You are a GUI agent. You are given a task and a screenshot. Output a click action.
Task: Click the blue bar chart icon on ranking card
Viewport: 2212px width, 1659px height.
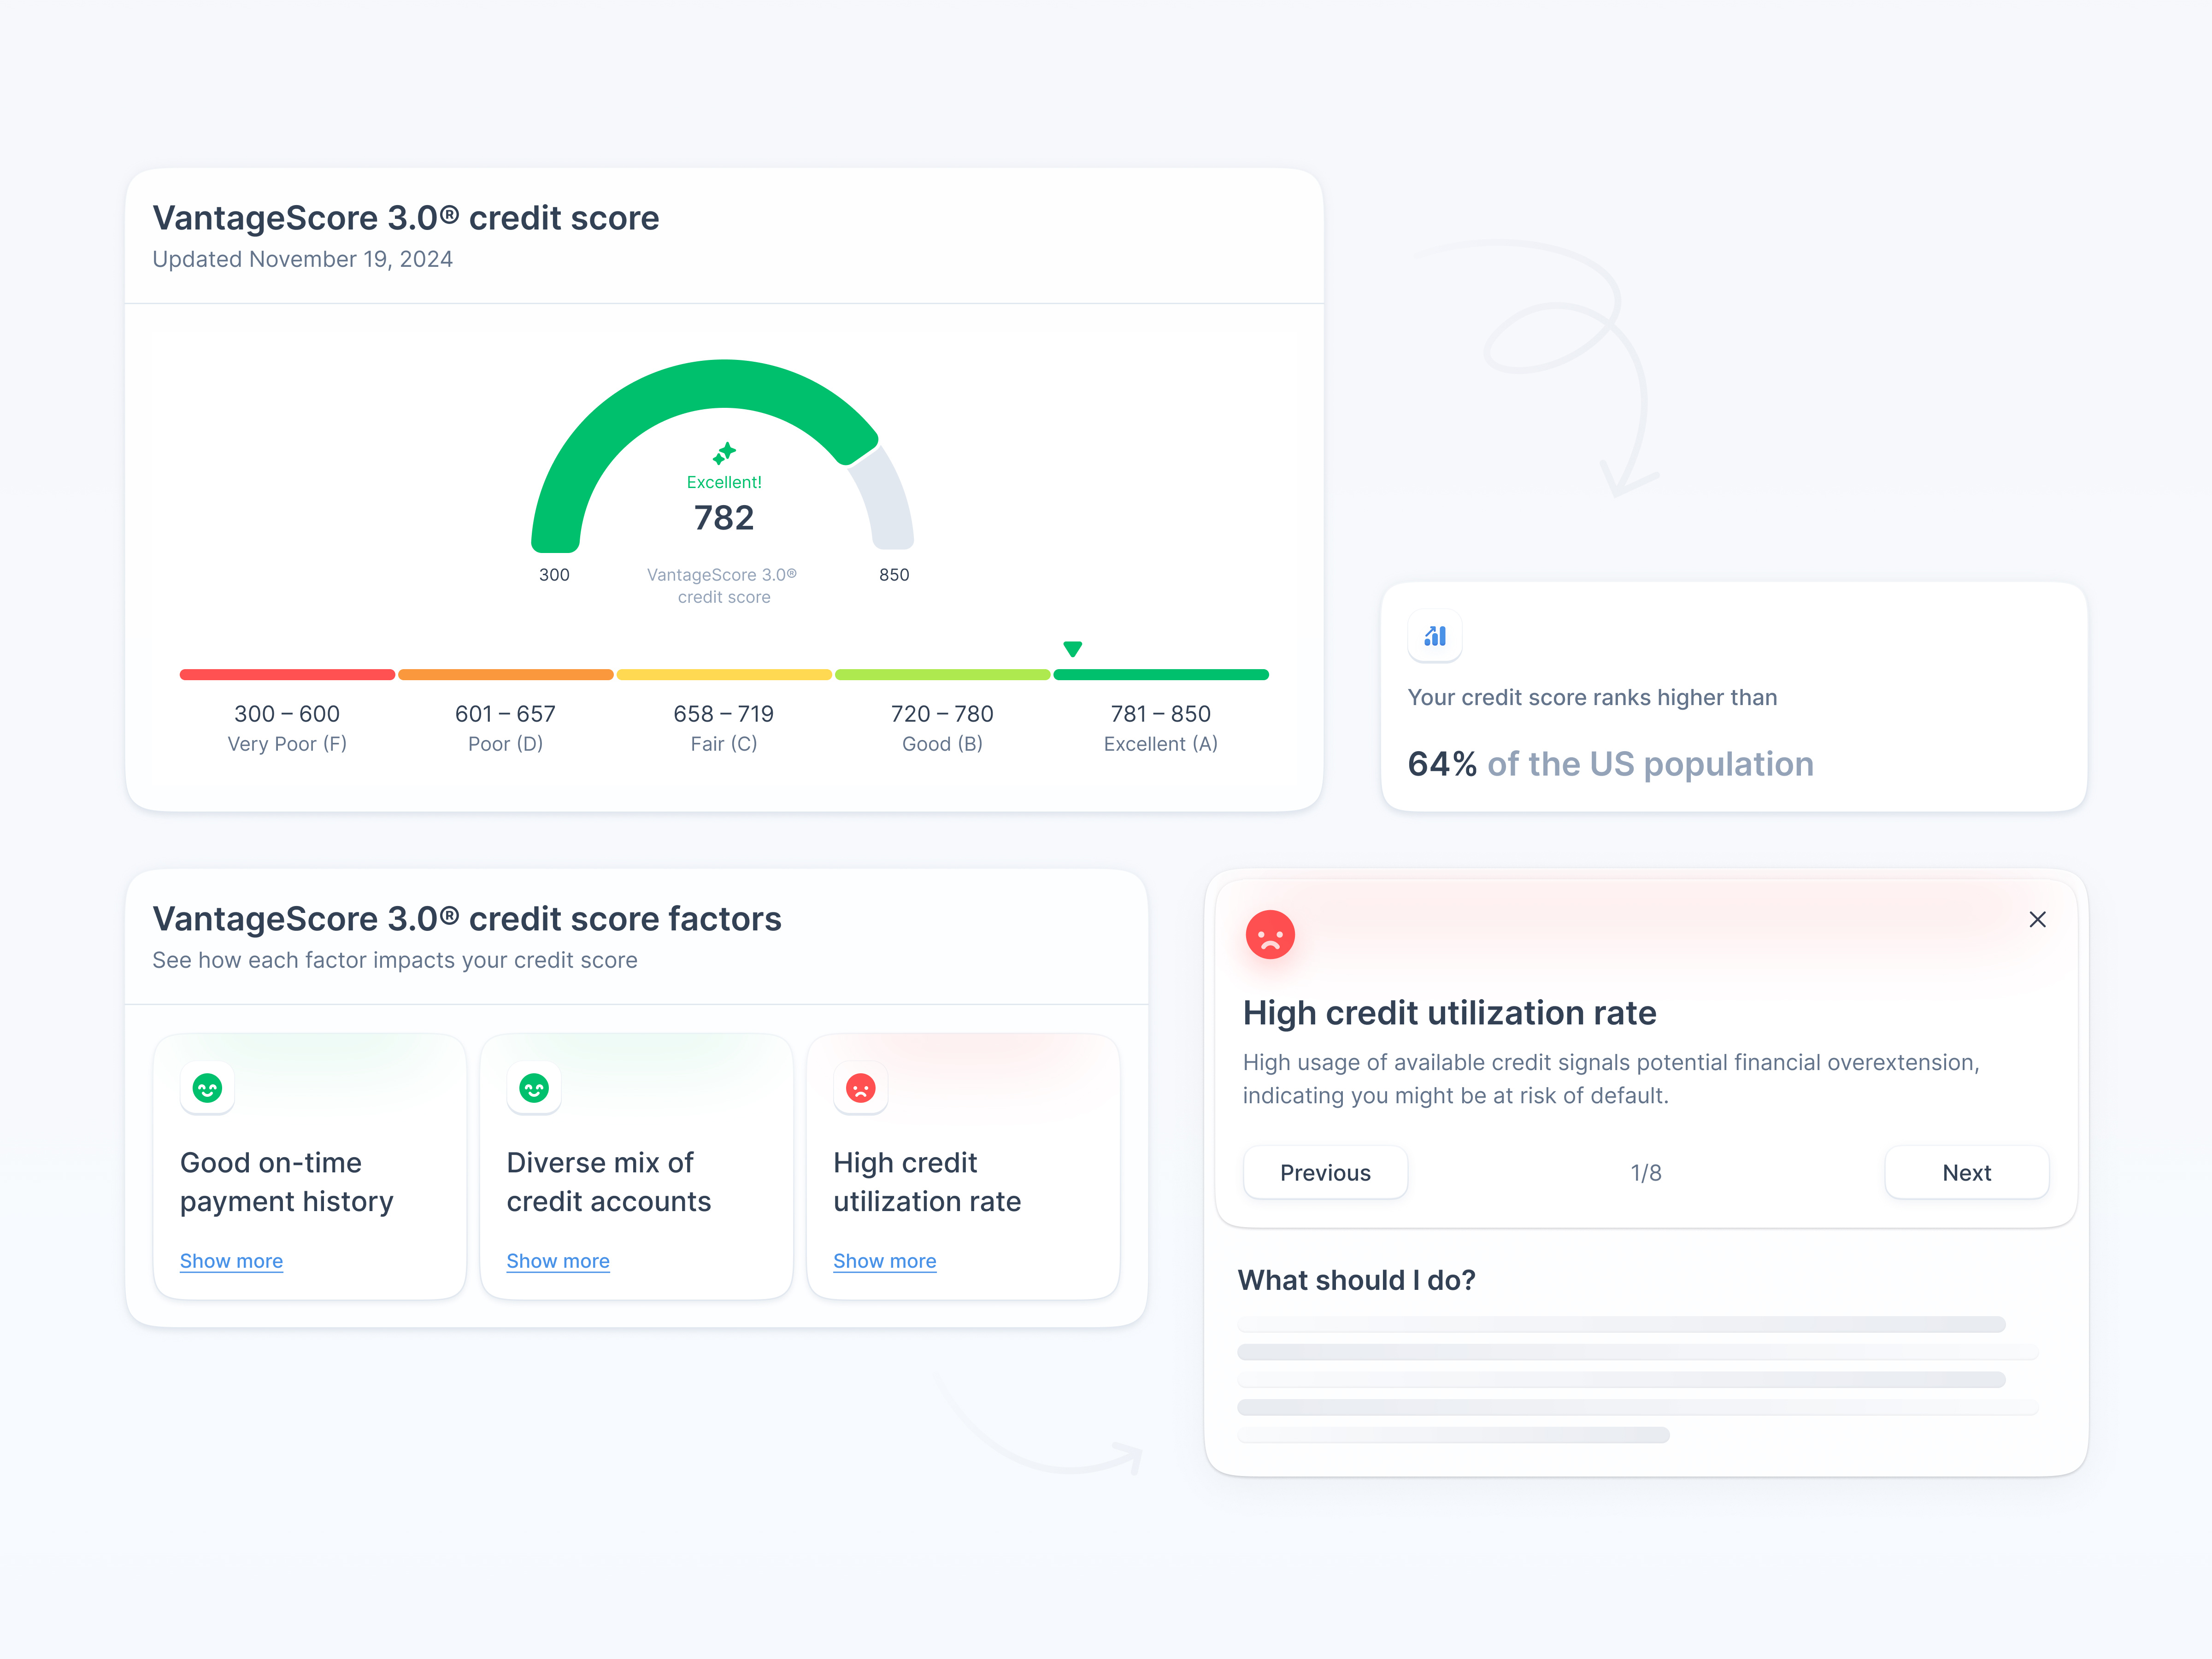(x=1435, y=636)
